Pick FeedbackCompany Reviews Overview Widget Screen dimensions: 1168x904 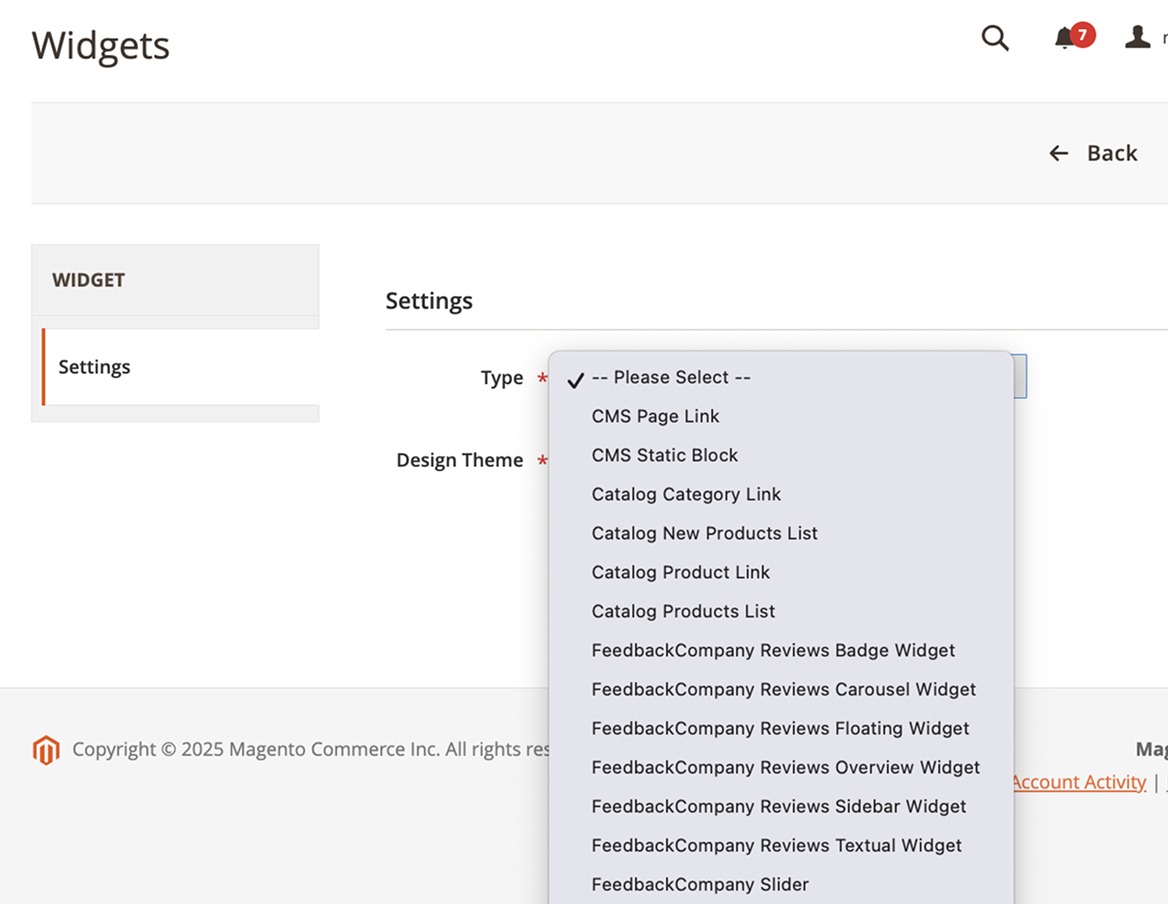tap(781, 767)
